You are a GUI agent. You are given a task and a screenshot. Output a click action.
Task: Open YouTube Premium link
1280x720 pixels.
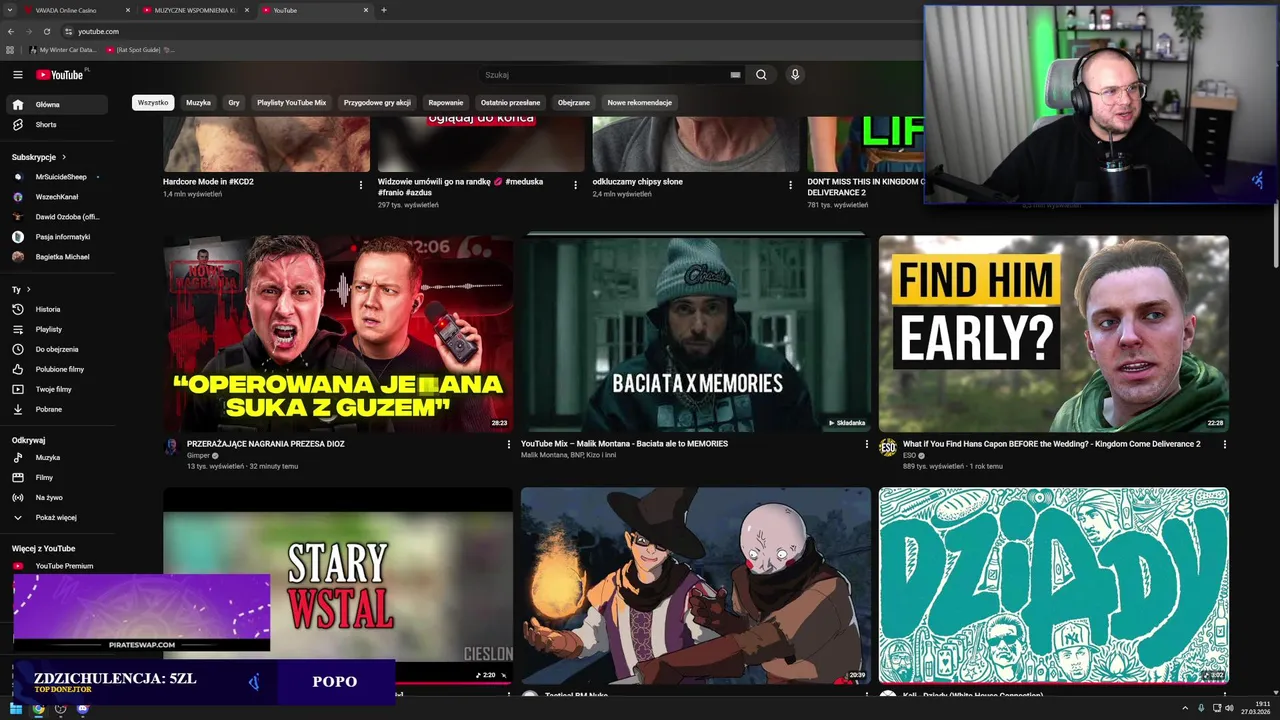point(58,566)
